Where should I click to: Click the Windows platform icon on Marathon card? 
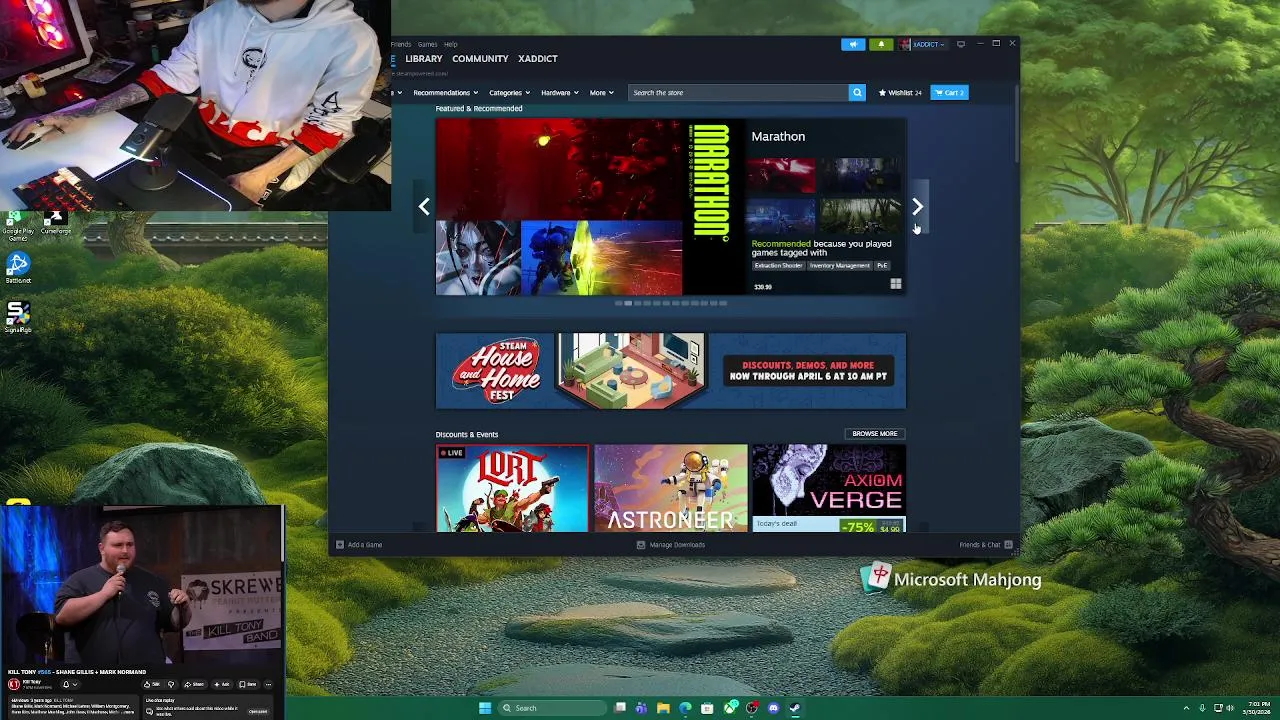click(896, 284)
